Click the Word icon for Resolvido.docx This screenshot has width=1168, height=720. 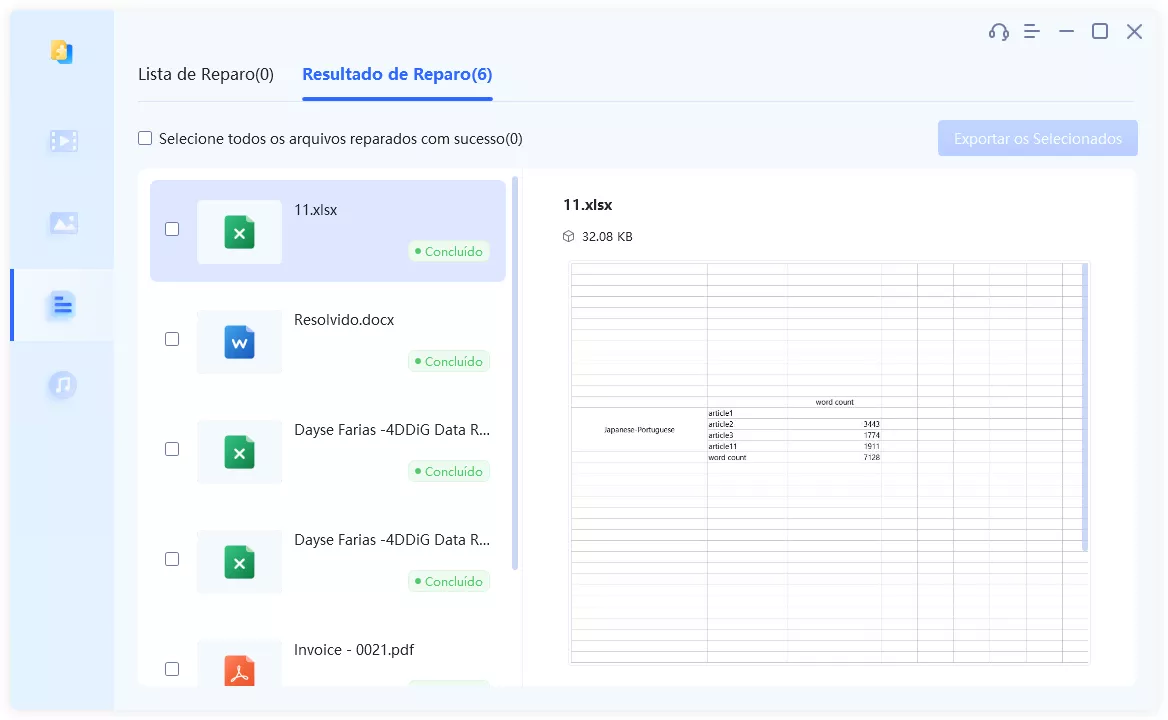pyautogui.click(x=239, y=342)
